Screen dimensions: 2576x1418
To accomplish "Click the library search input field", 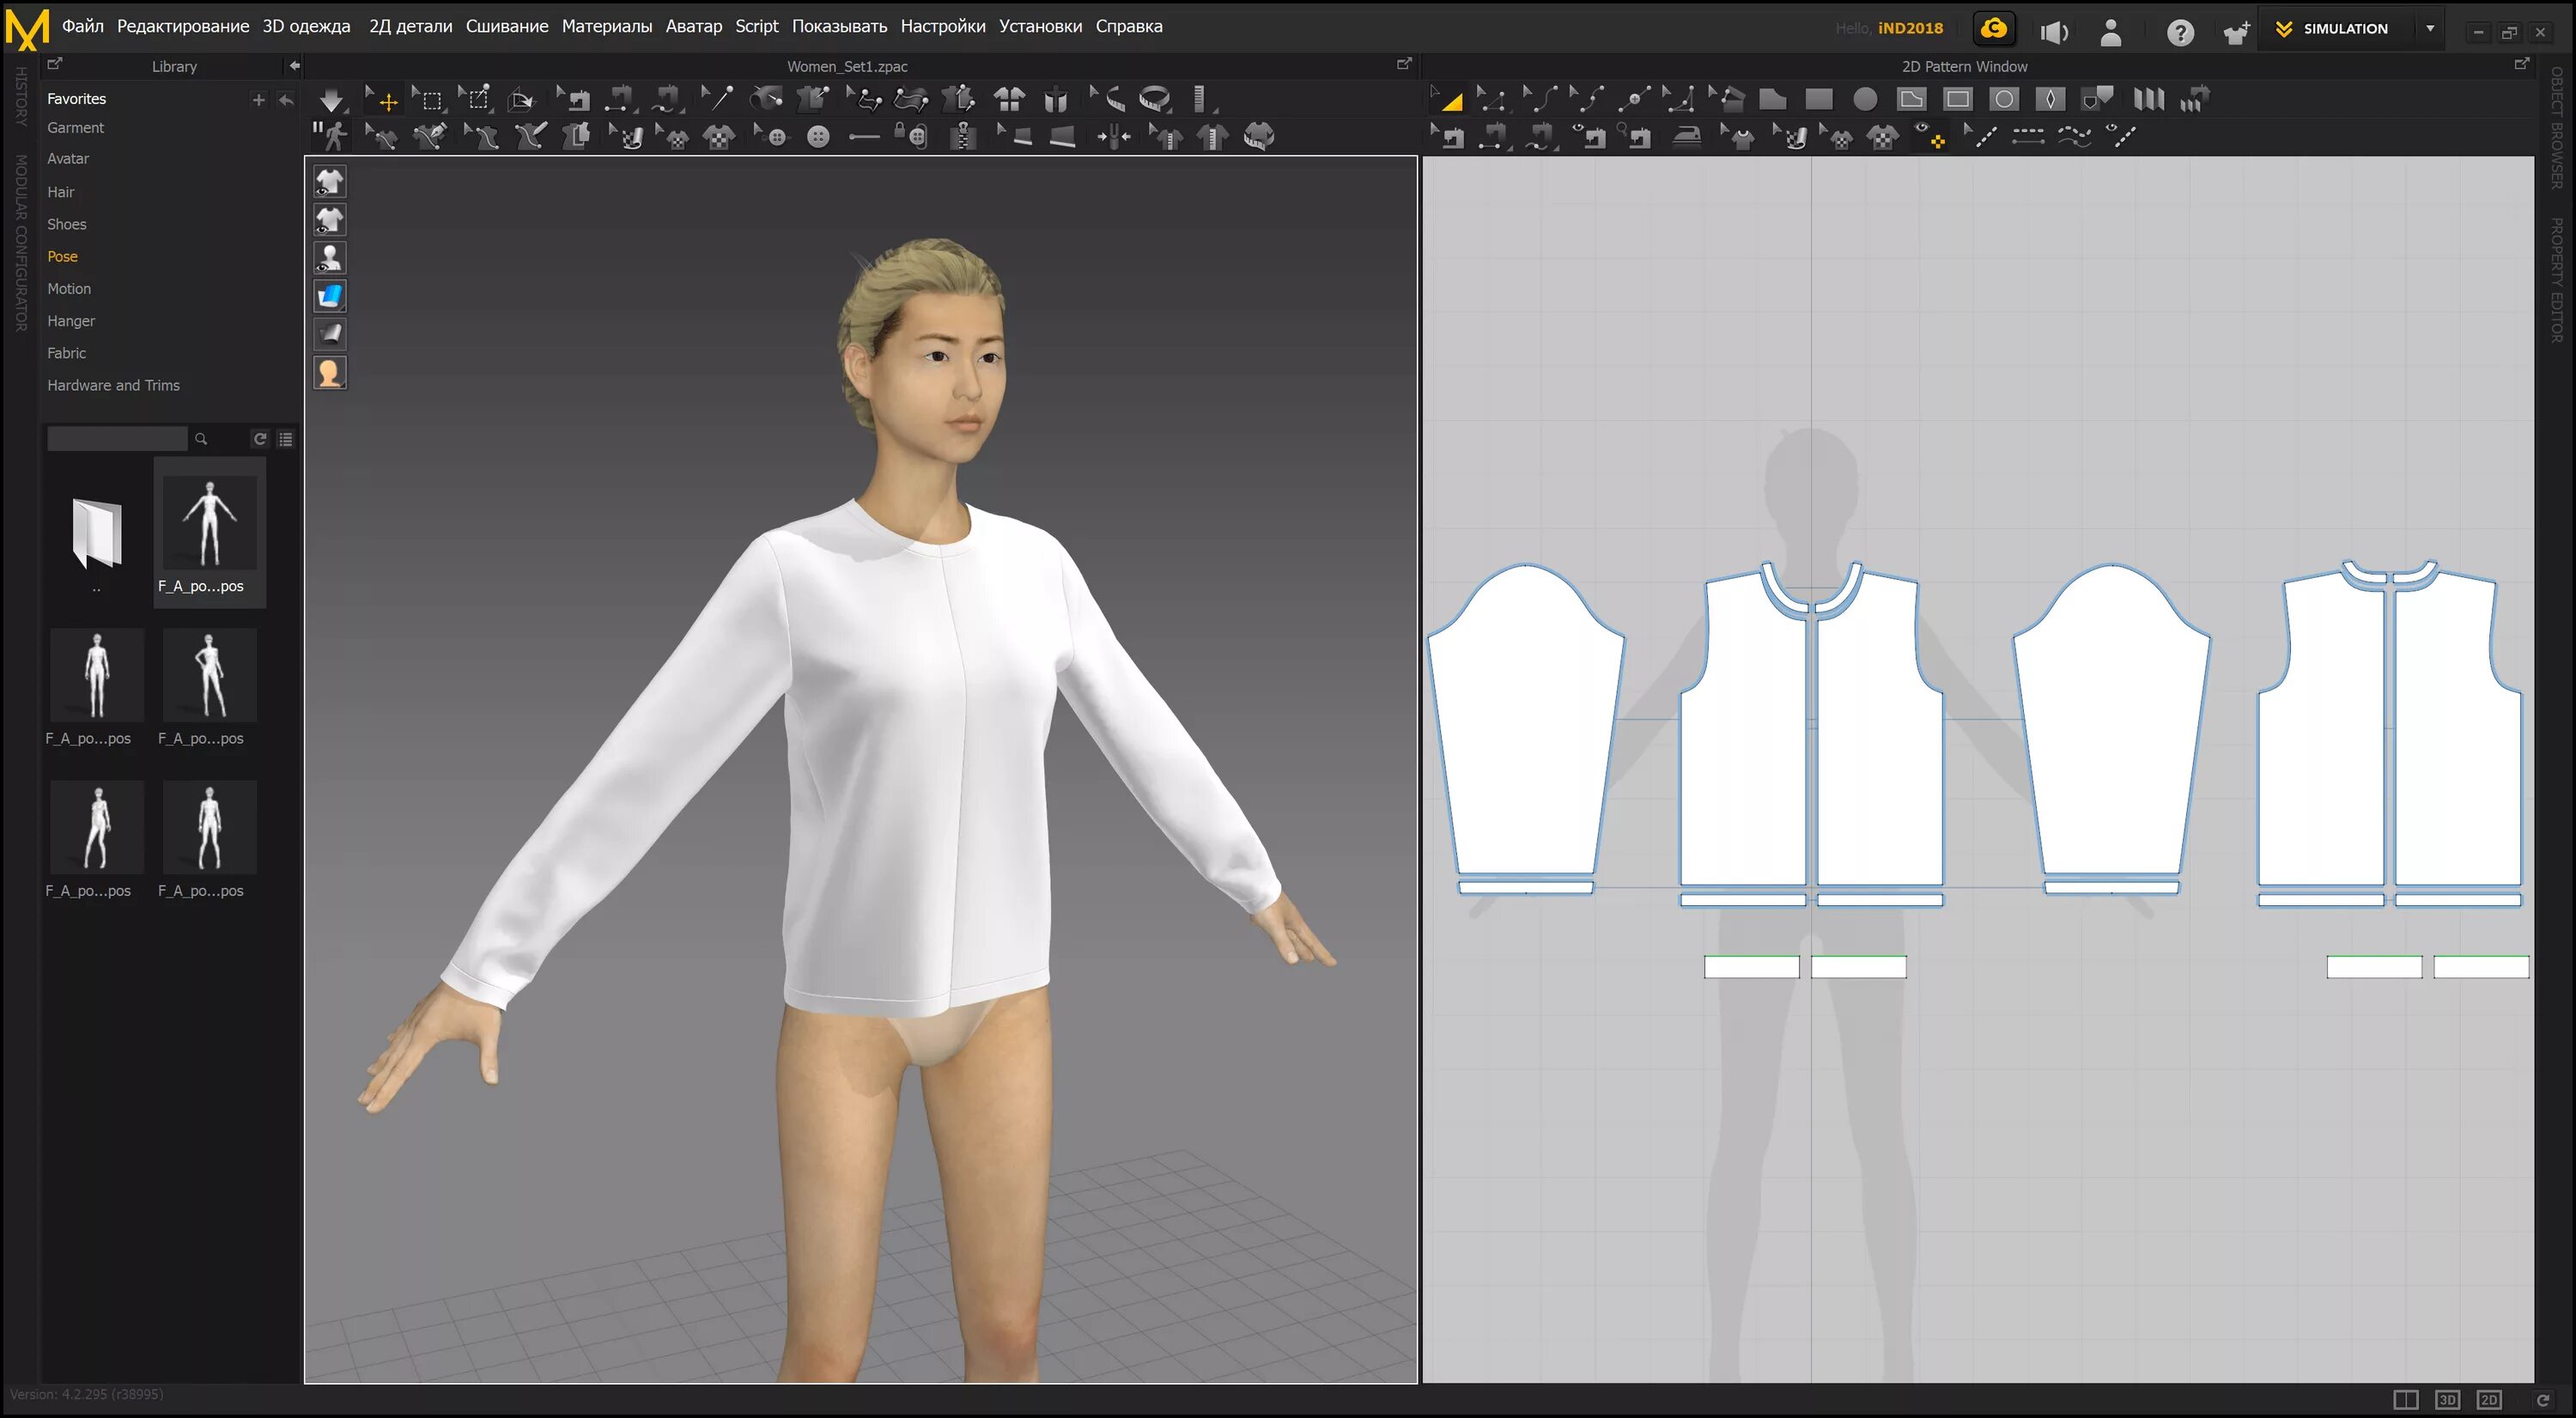I will [116, 439].
